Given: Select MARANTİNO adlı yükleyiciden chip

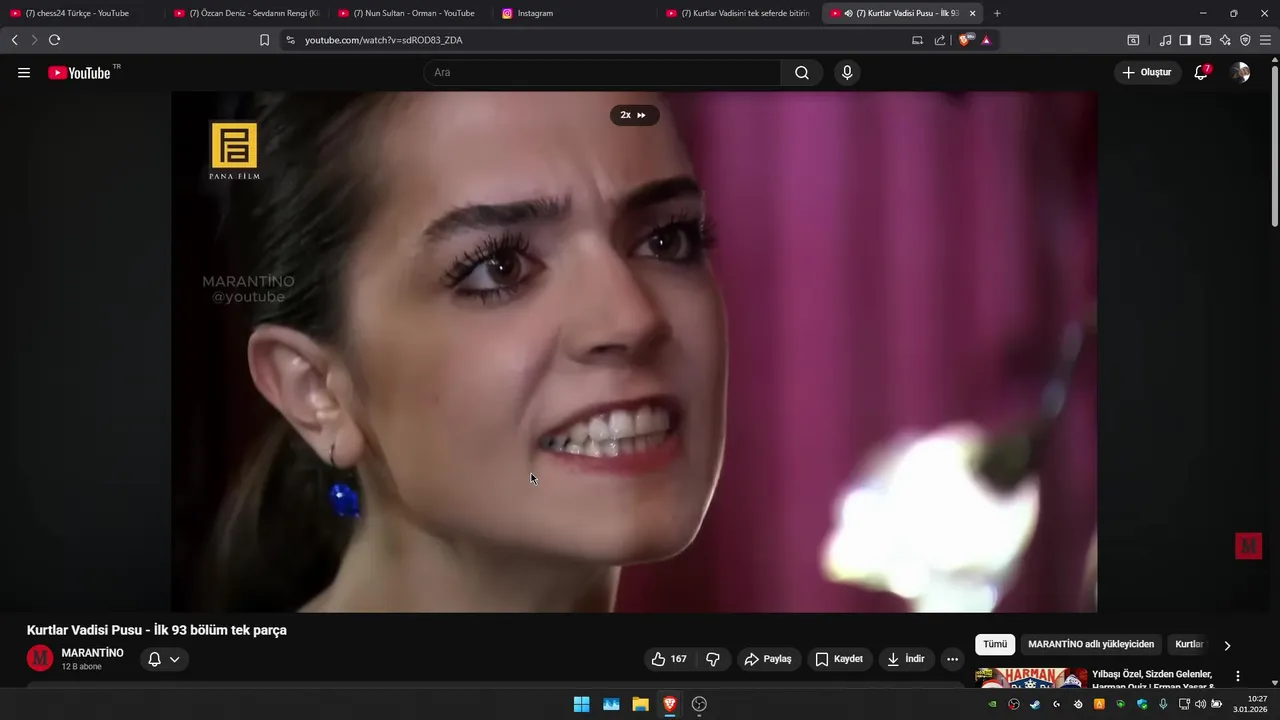Looking at the screenshot, I should (1091, 645).
